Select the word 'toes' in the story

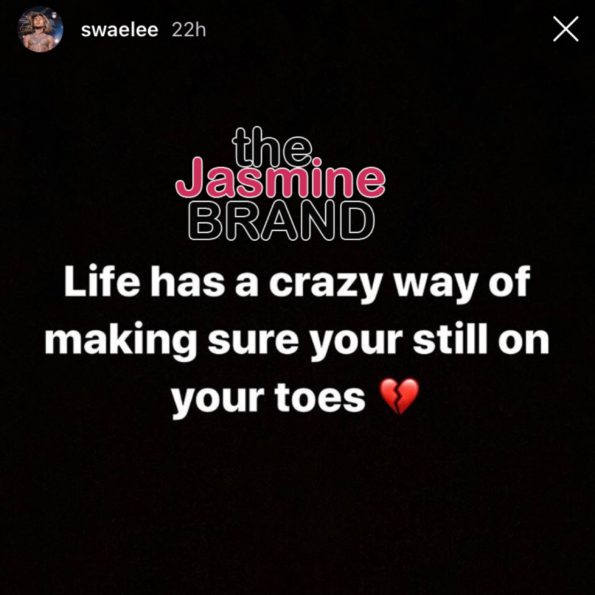tap(320, 397)
